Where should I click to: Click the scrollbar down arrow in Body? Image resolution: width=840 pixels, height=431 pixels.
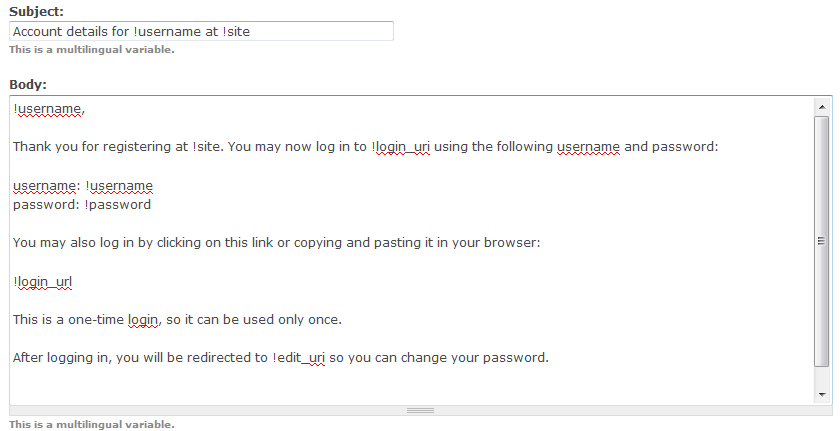click(822, 395)
